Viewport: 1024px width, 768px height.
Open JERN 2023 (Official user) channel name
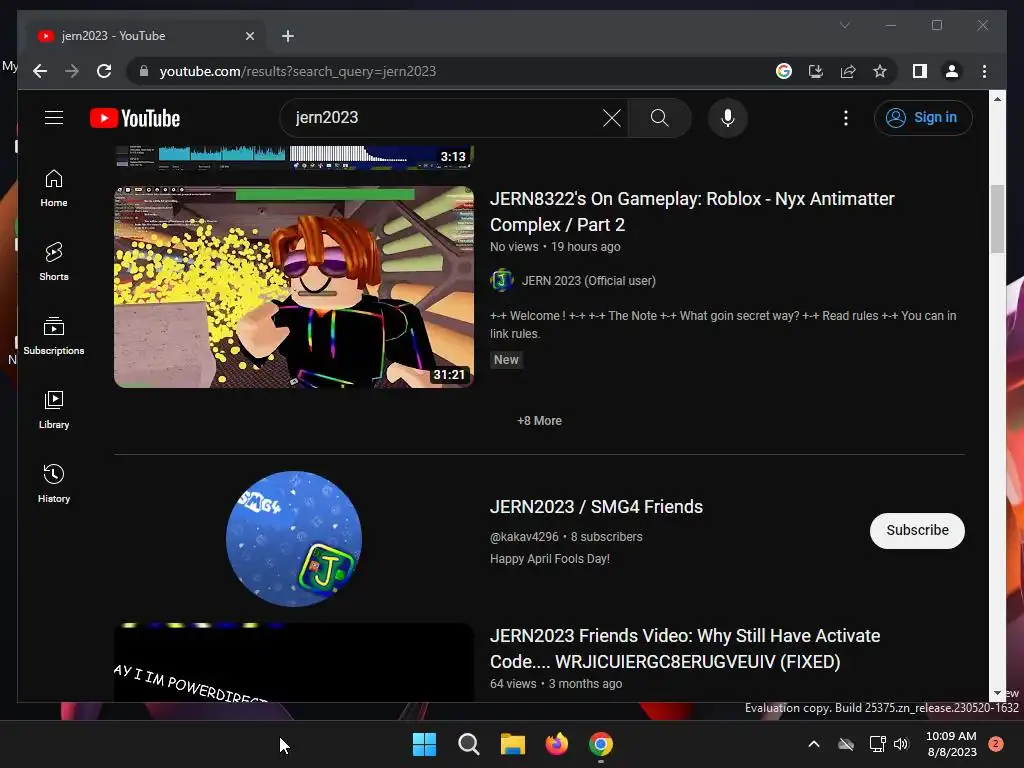pyautogui.click(x=588, y=281)
